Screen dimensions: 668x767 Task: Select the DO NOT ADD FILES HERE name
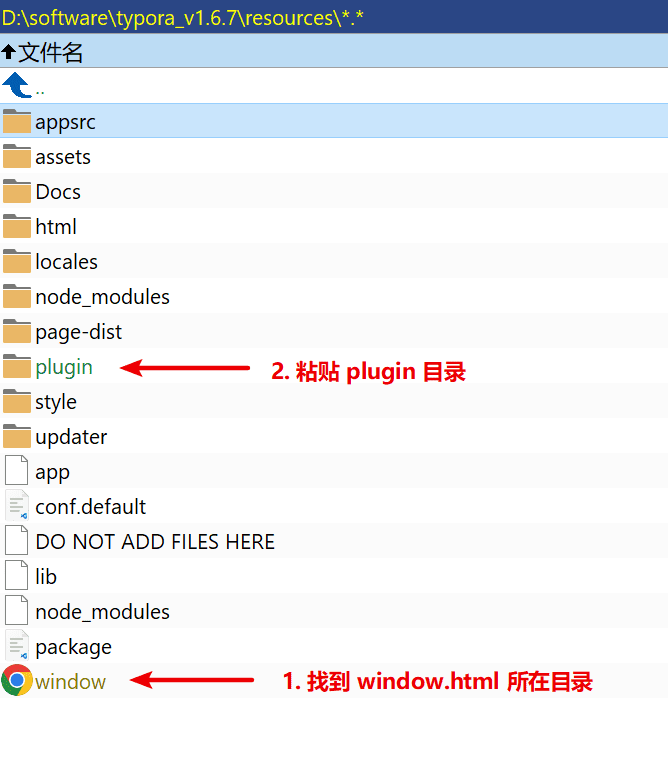(x=155, y=542)
